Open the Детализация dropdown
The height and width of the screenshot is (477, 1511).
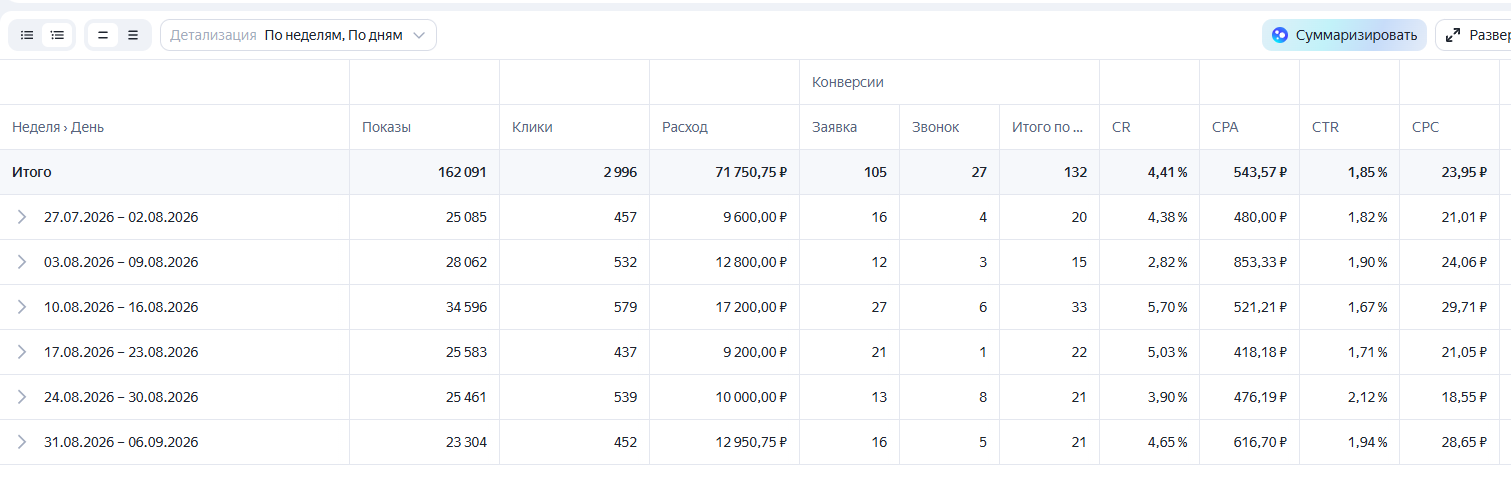(298, 35)
